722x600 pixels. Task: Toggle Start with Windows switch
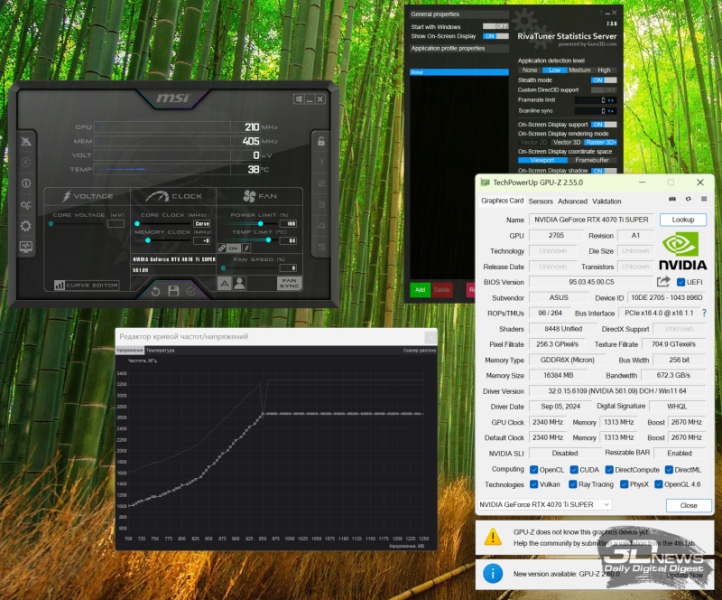[495, 27]
